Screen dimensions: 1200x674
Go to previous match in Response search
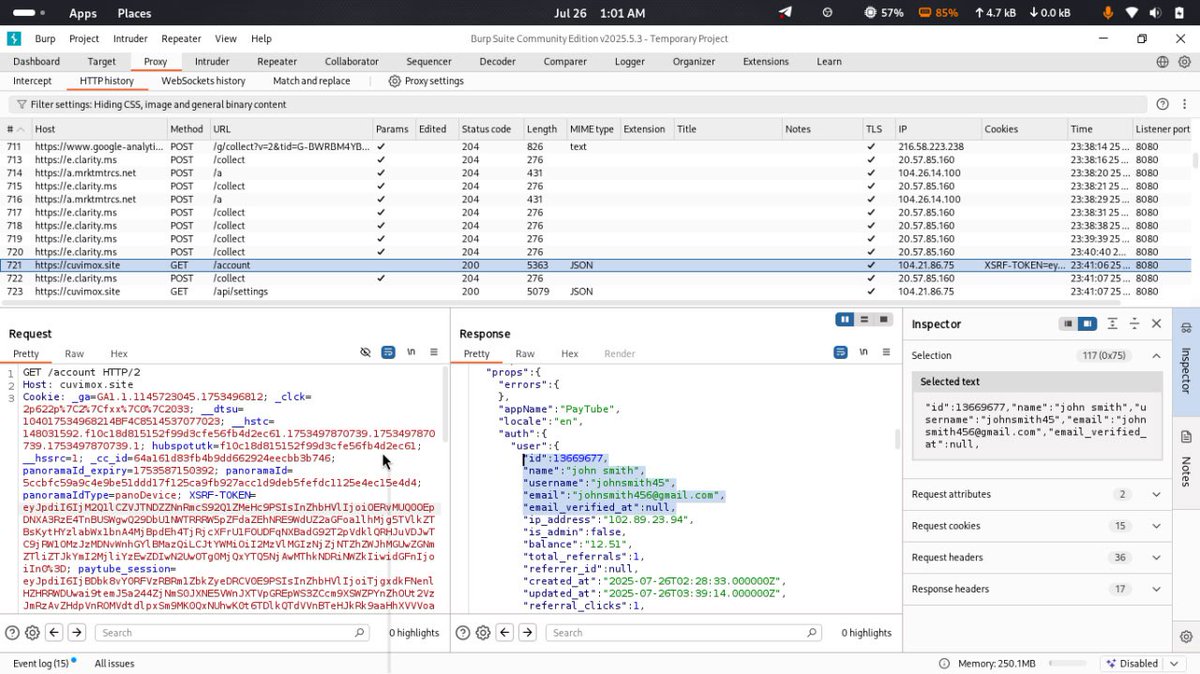click(x=505, y=633)
